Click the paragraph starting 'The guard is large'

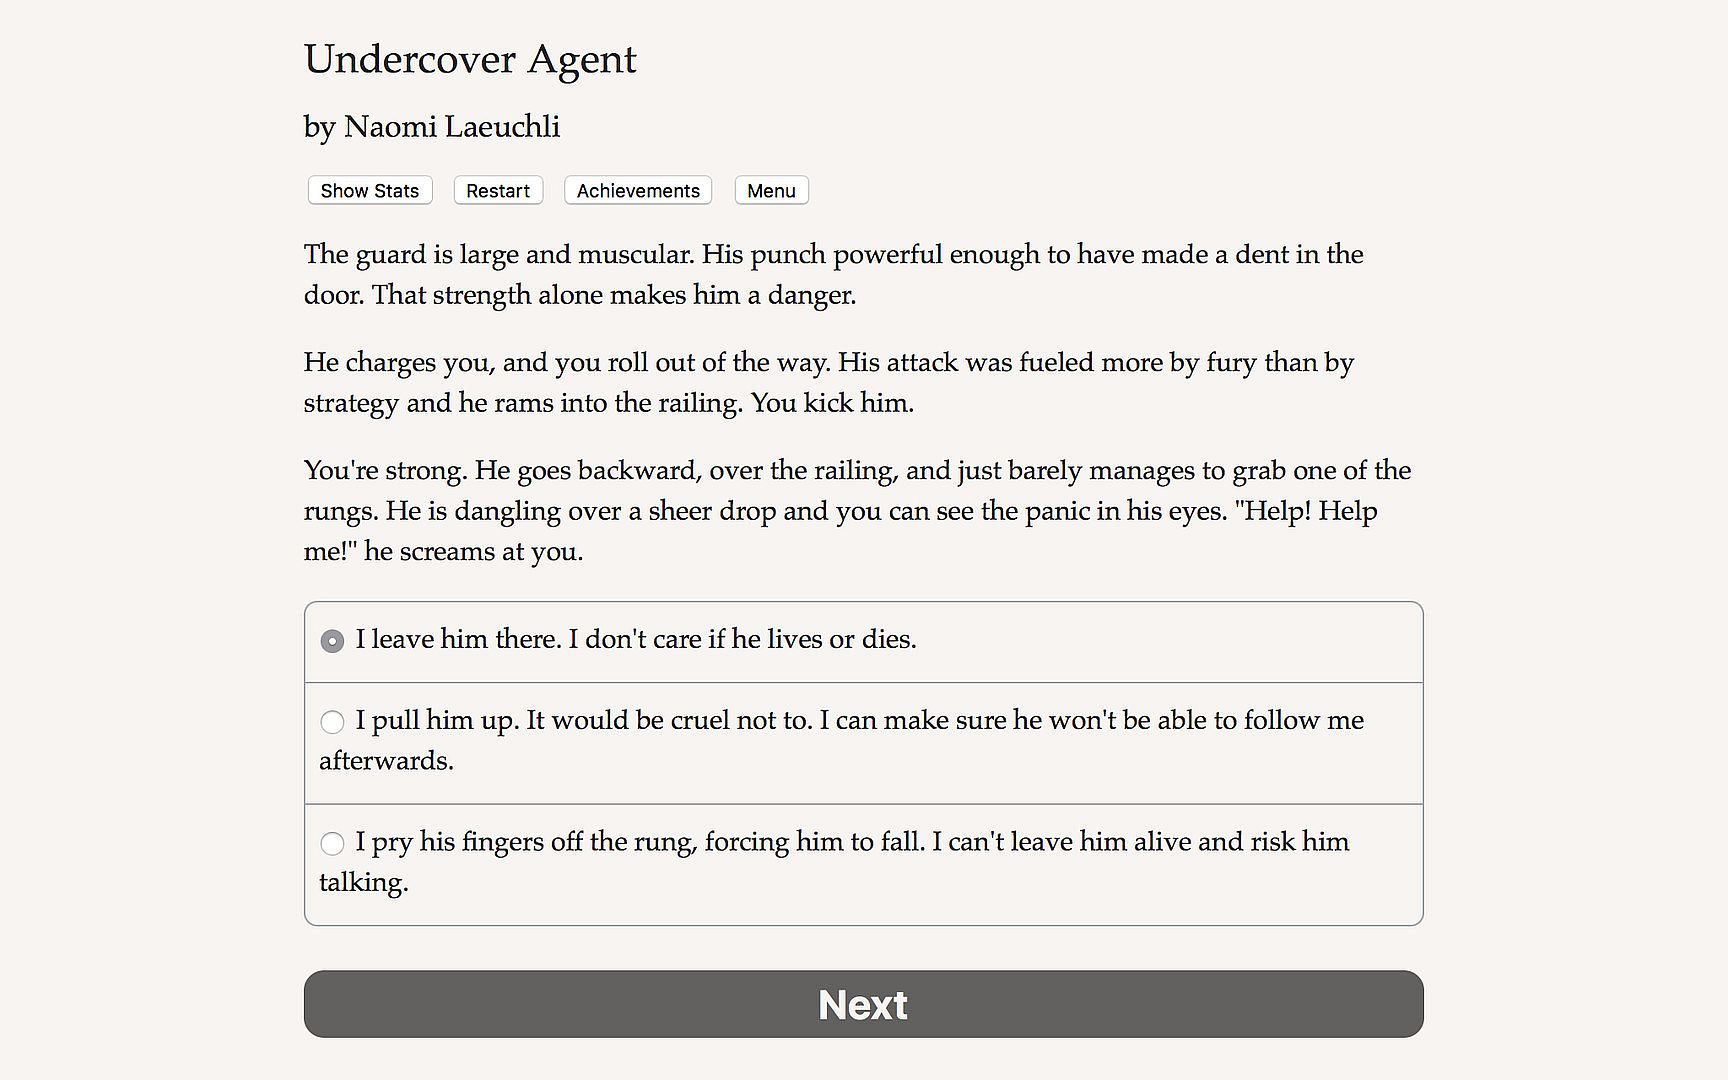833,274
